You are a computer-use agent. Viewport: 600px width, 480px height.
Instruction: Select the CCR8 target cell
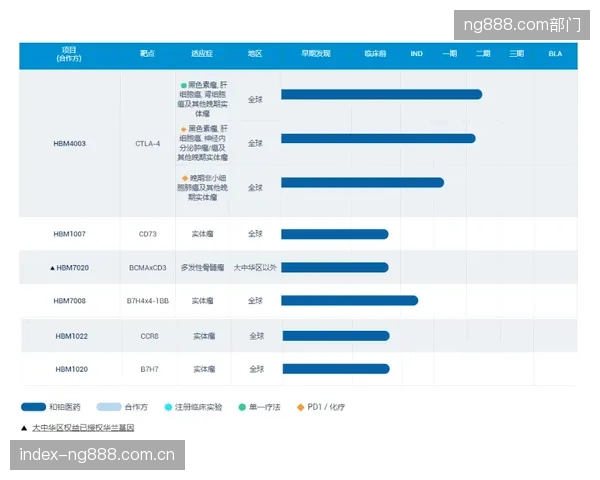[150, 336]
